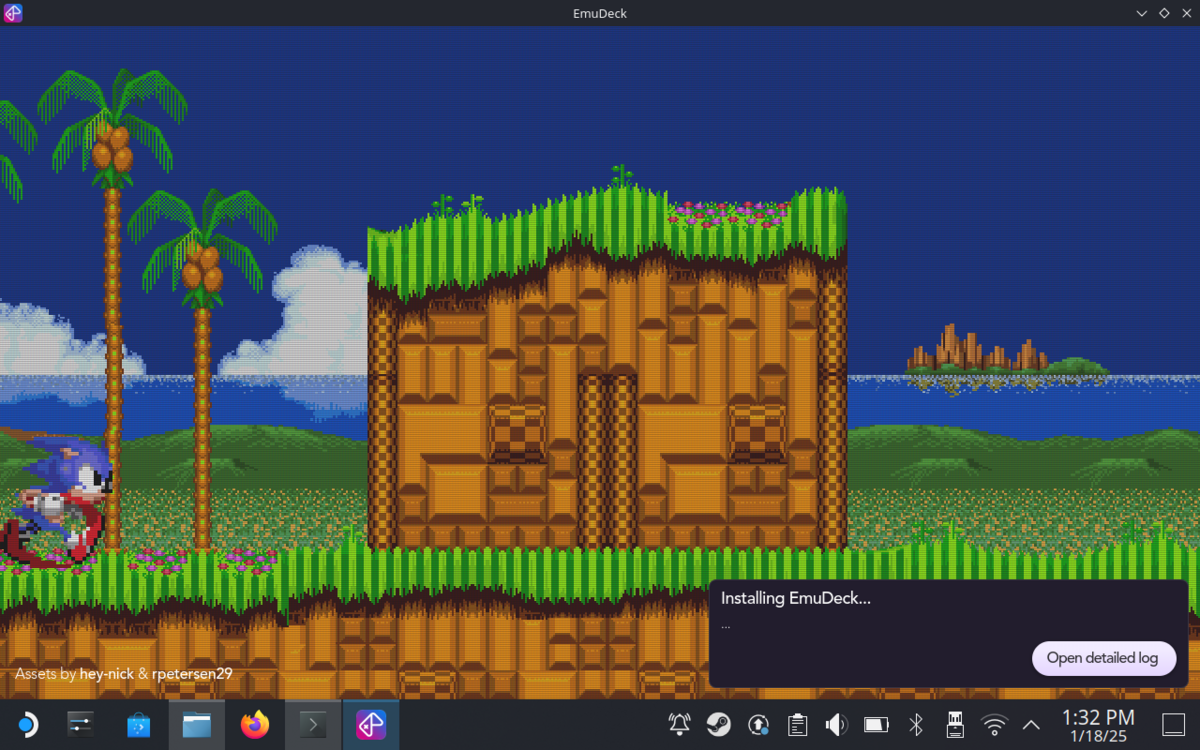This screenshot has height=750, width=1200.
Task: Open the removable USB device icon
Action: (x=954, y=725)
